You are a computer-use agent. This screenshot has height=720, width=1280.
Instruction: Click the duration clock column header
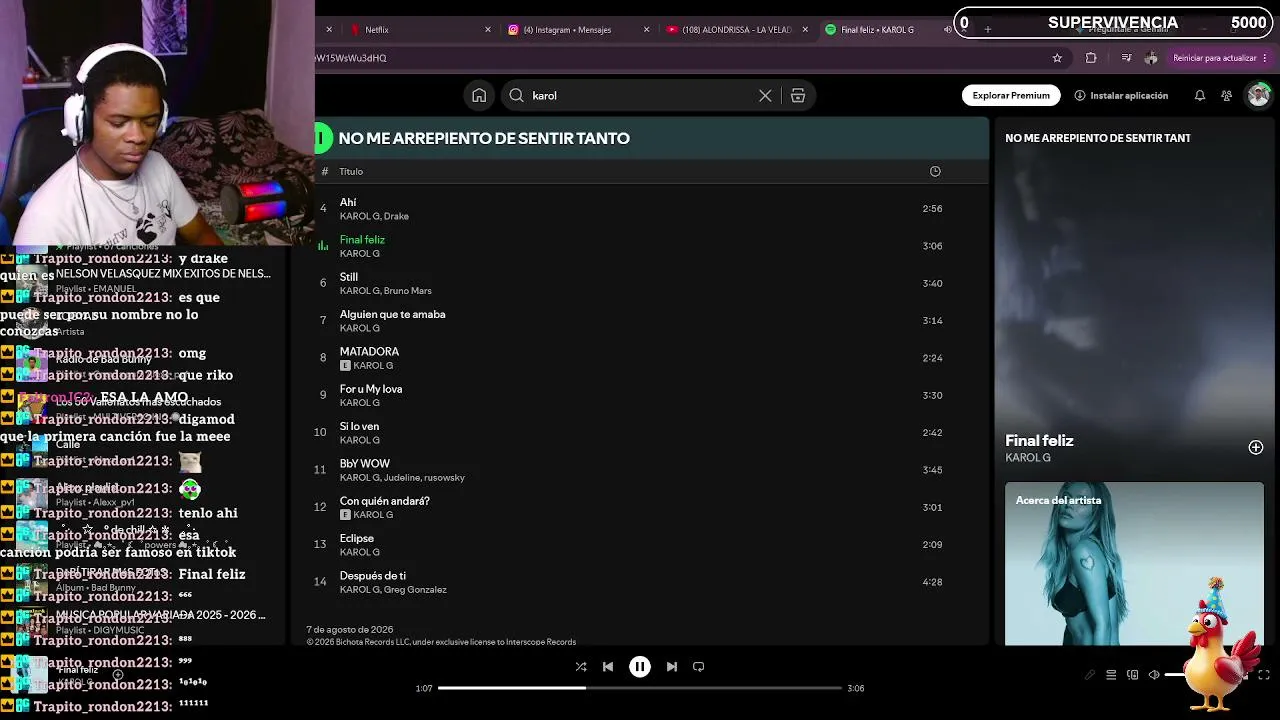[935, 171]
